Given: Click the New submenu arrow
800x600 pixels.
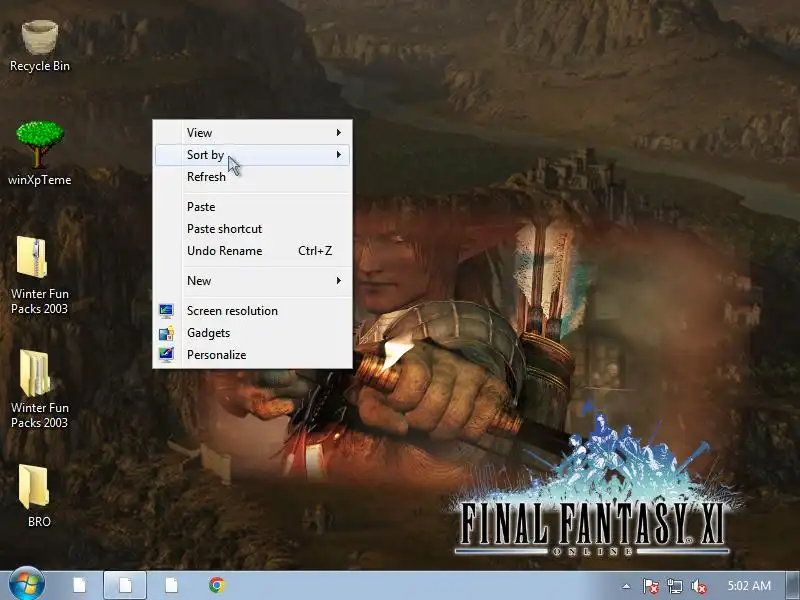Looking at the screenshot, I should click(x=339, y=281).
